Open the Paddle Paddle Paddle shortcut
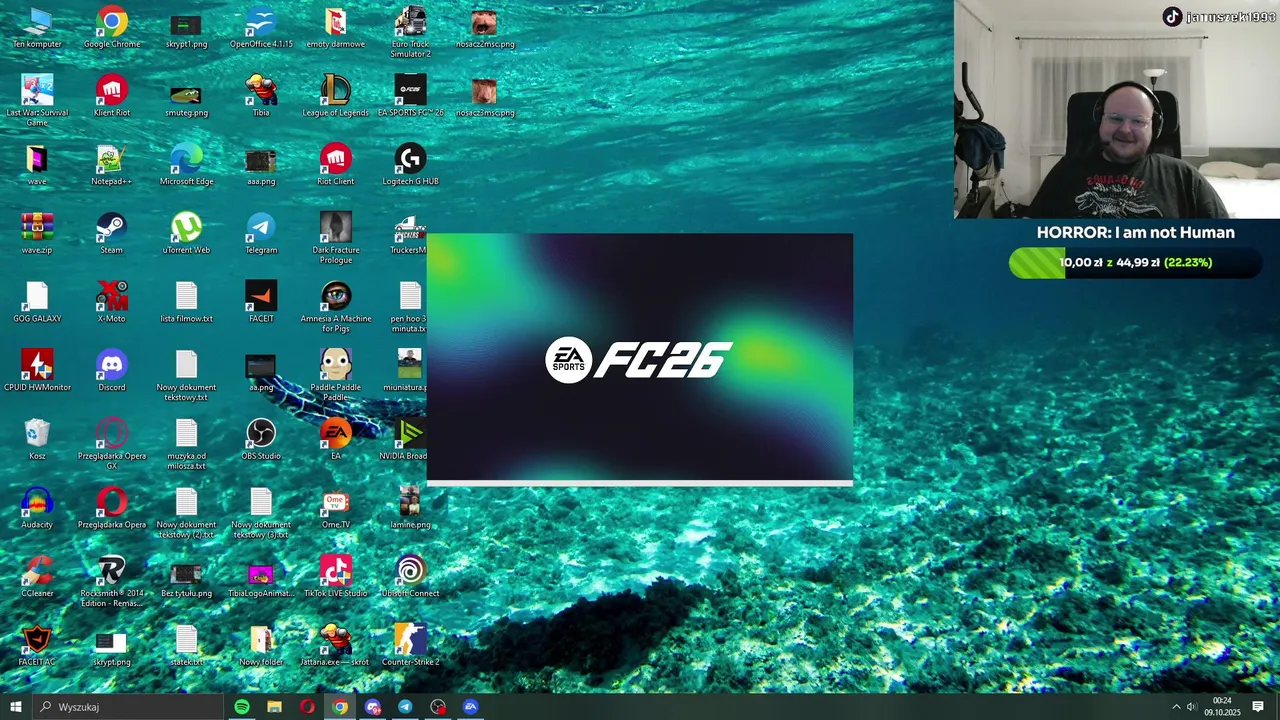This screenshot has height=720, width=1280. (x=336, y=375)
